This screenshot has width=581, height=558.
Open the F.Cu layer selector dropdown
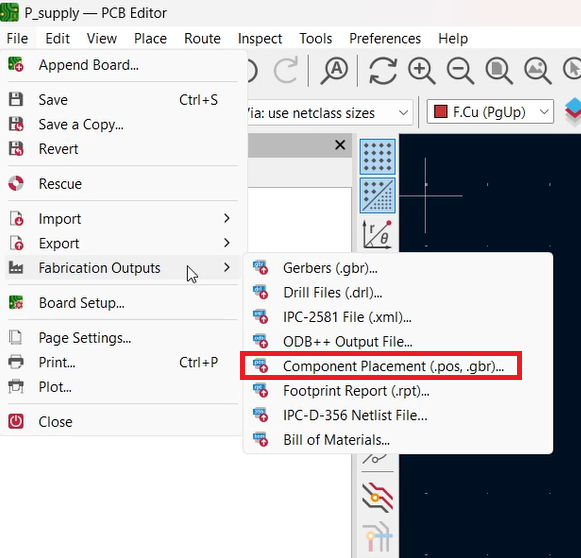(490, 112)
